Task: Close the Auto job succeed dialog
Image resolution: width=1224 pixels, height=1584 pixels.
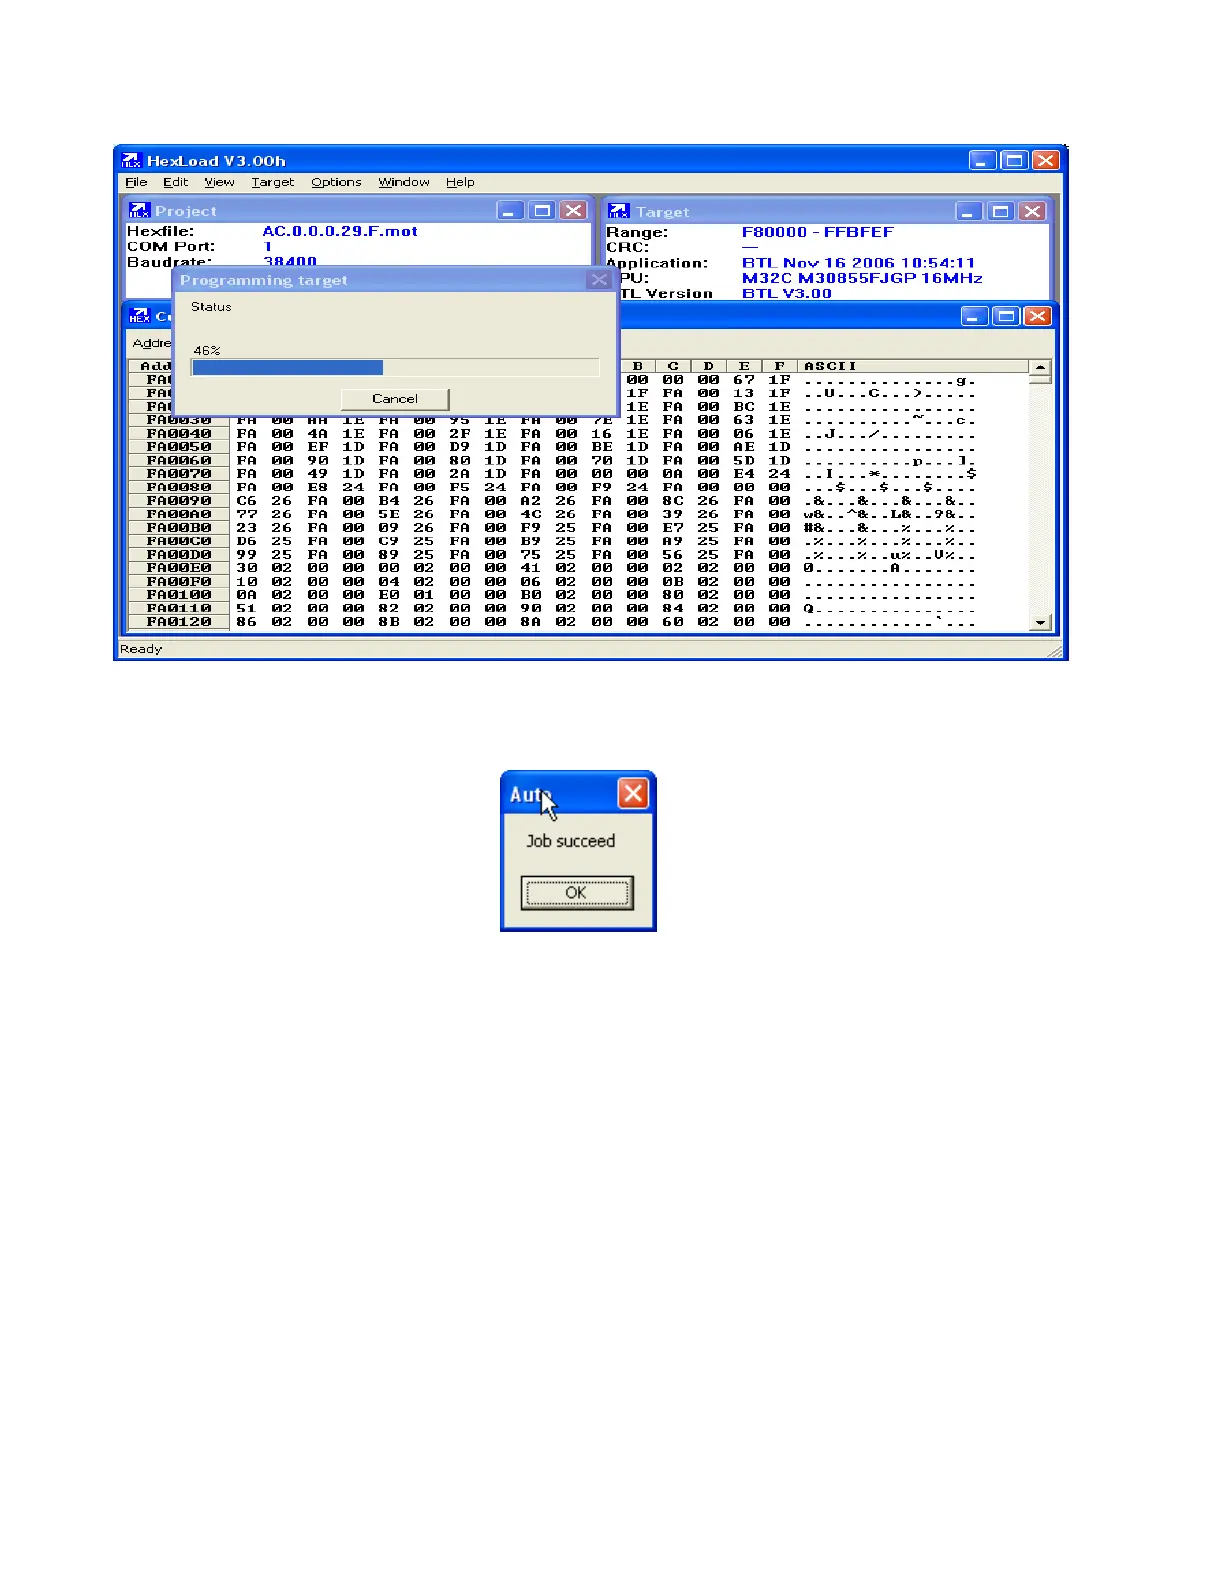Action: (x=633, y=794)
